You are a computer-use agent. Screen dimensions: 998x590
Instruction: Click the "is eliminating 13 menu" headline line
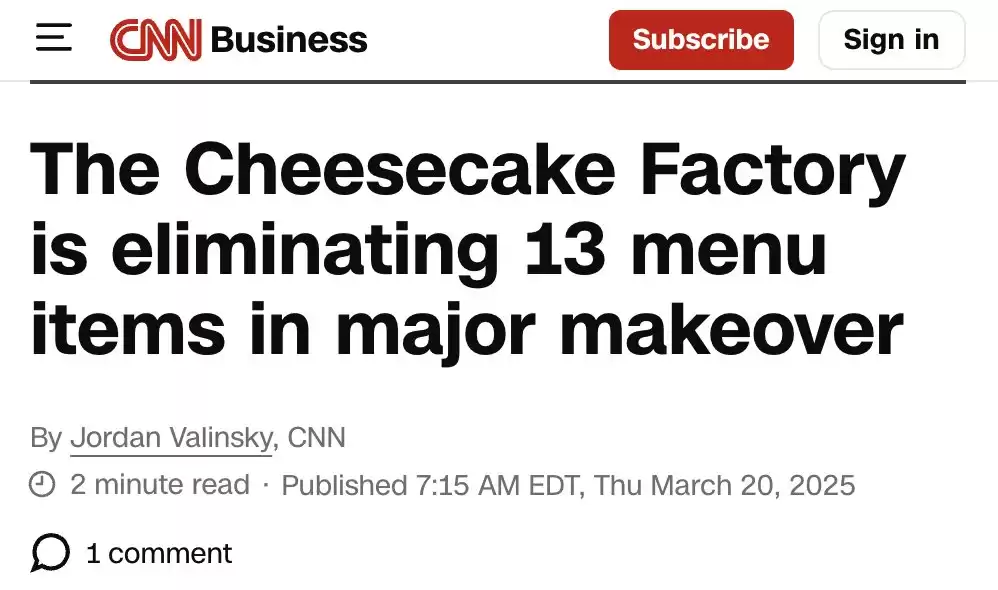click(428, 249)
